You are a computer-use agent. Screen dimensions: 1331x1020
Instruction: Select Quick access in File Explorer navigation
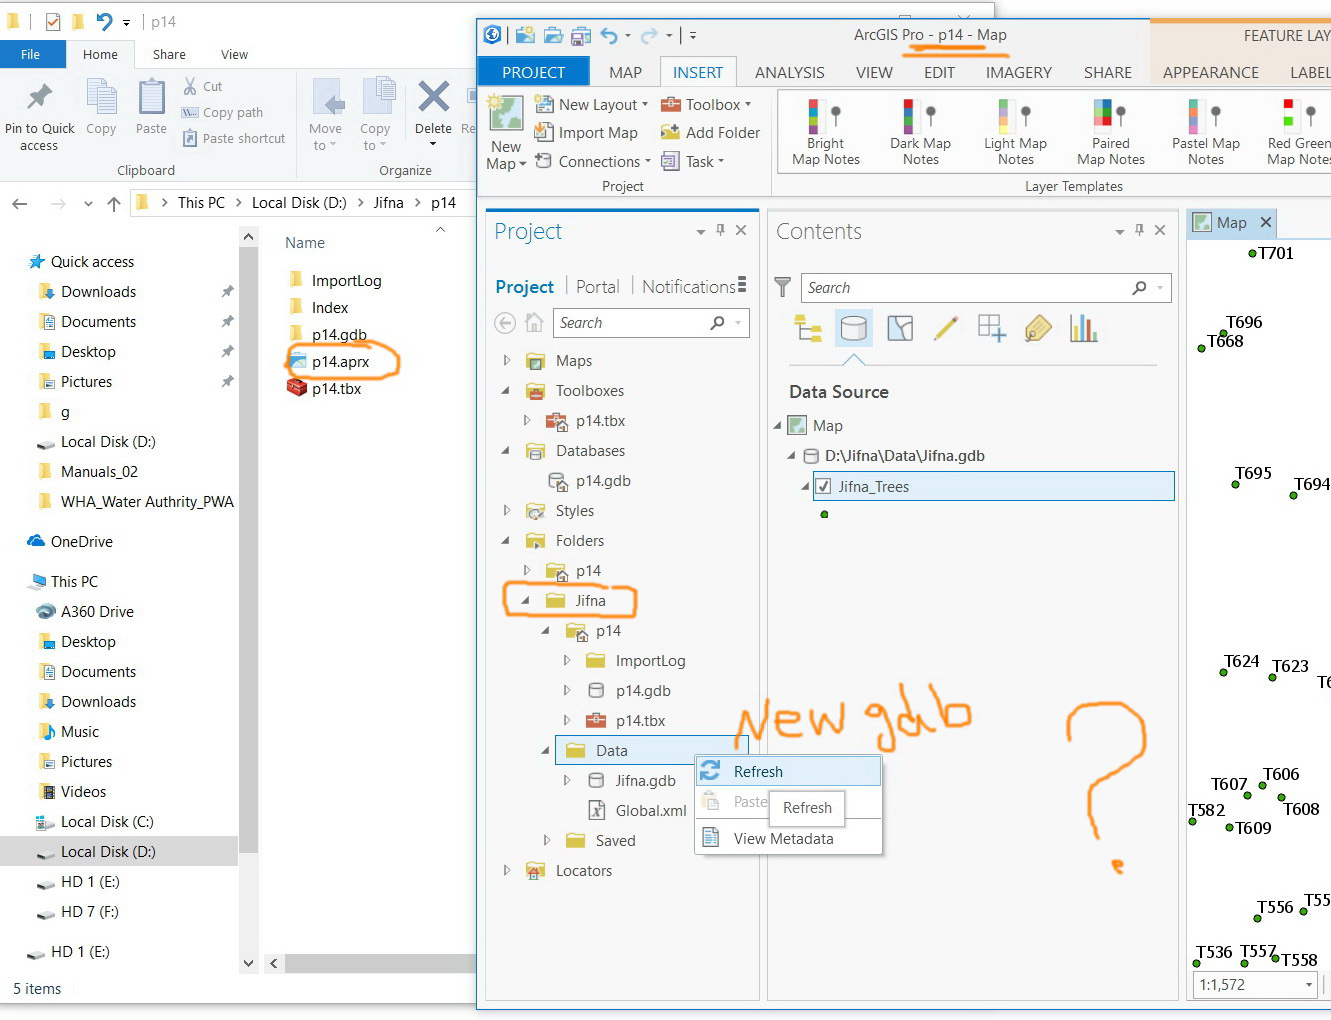pos(92,261)
